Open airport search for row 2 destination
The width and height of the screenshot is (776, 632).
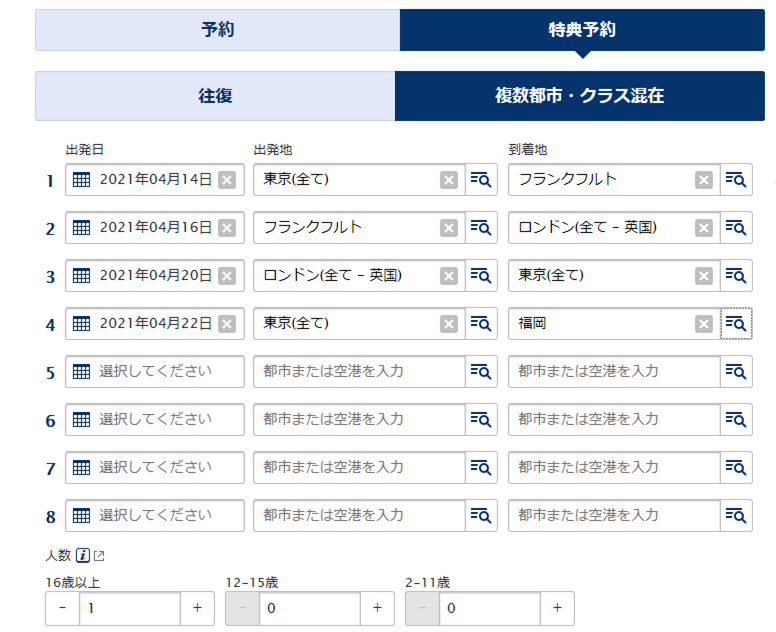tap(736, 228)
